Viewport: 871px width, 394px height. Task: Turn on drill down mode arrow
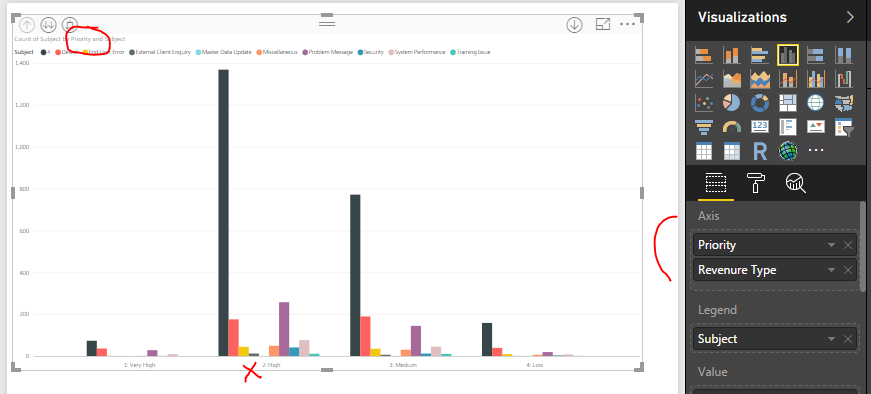[574, 24]
